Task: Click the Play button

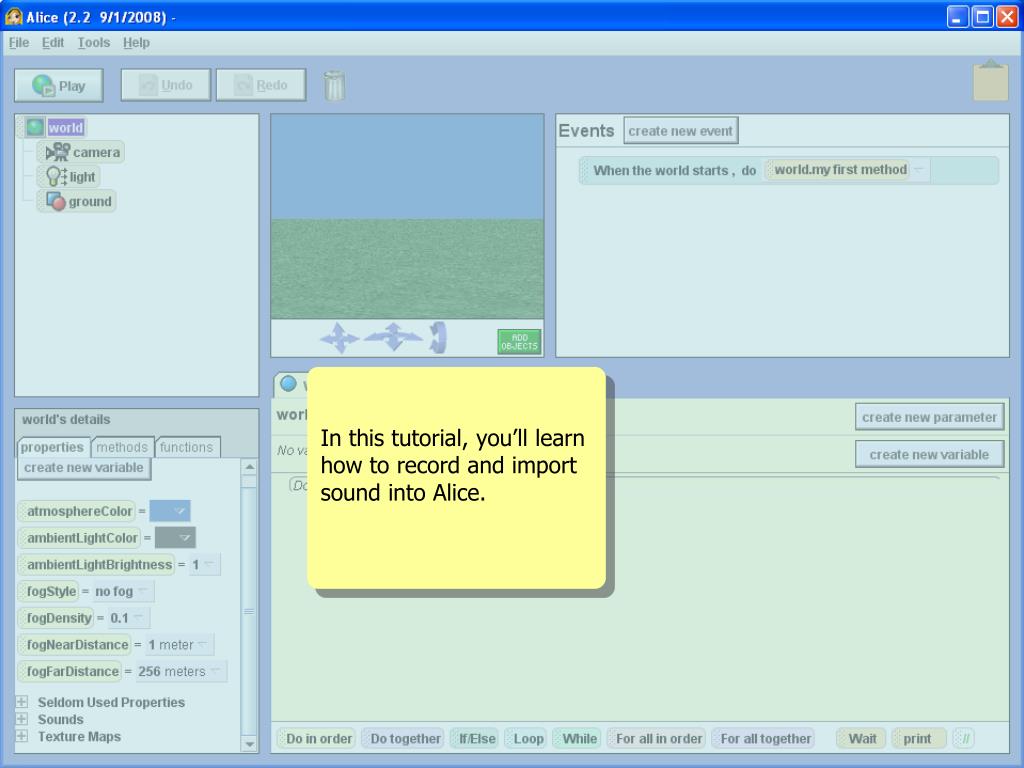Action: click(x=59, y=86)
